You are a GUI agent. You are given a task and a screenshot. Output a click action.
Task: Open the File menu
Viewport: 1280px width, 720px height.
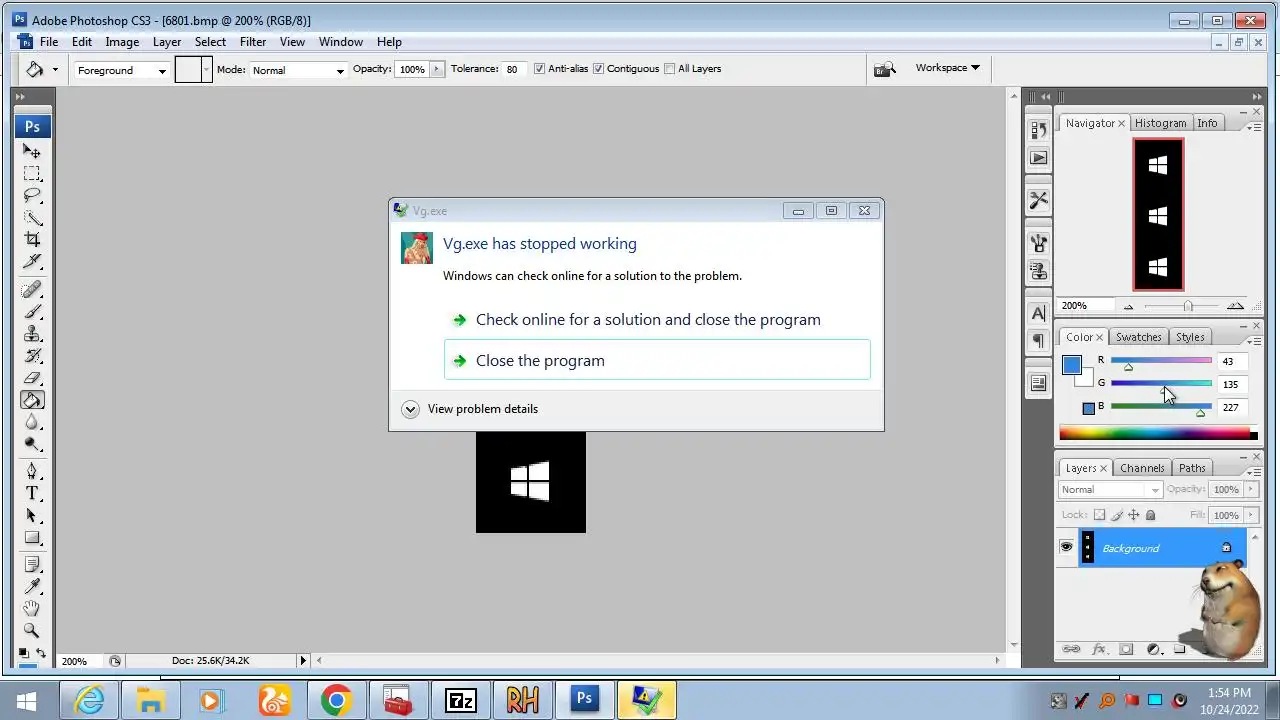click(x=49, y=42)
